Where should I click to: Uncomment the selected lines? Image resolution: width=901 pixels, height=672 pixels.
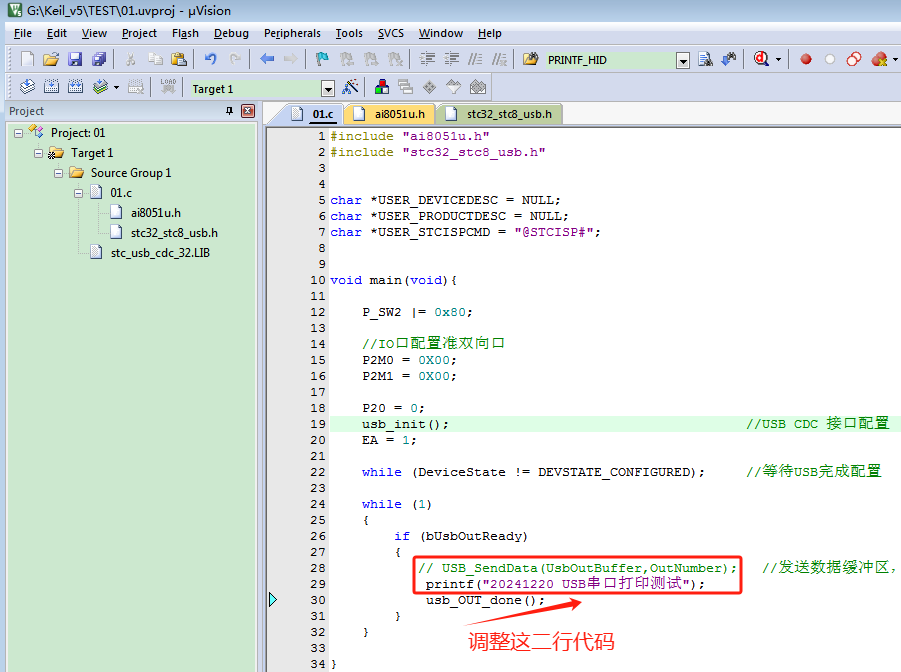click(x=499, y=59)
